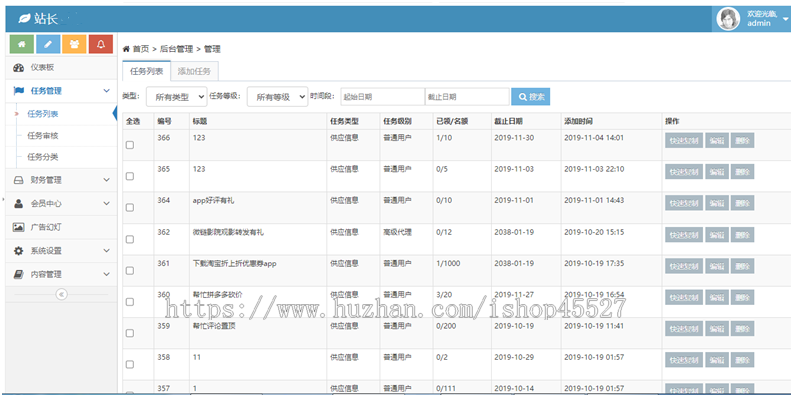The image size is (793, 397).
Task: Click the 搜索 search button
Action: click(531, 97)
